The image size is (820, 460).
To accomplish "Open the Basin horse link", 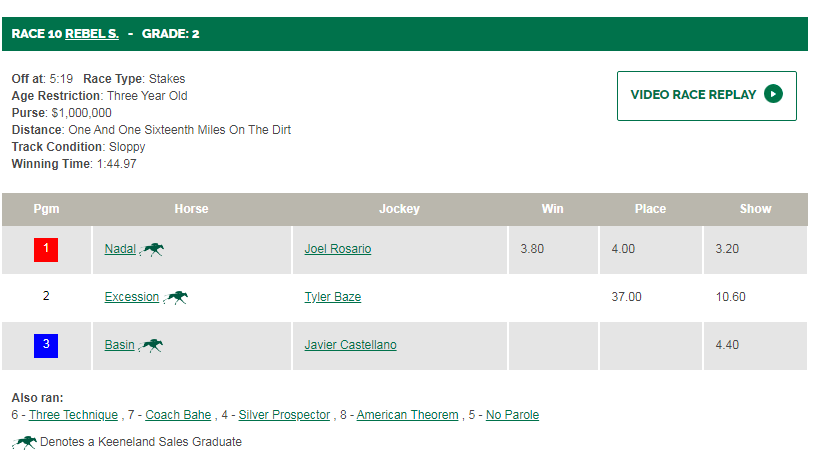I will tap(119, 345).
